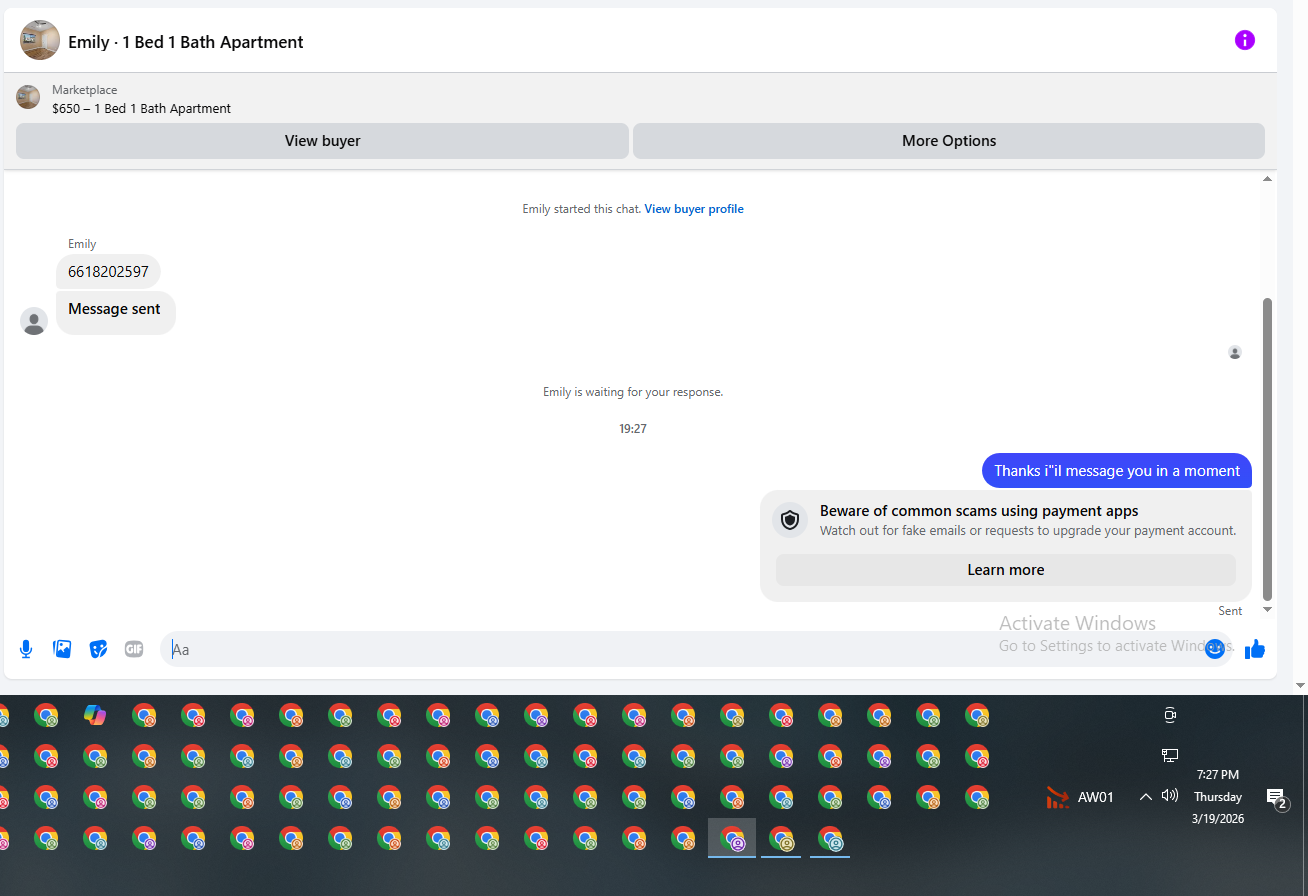The height and width of the screenshot is (896, 1308).
Task: Open the GIF picker icon
Action: (134, 649)
